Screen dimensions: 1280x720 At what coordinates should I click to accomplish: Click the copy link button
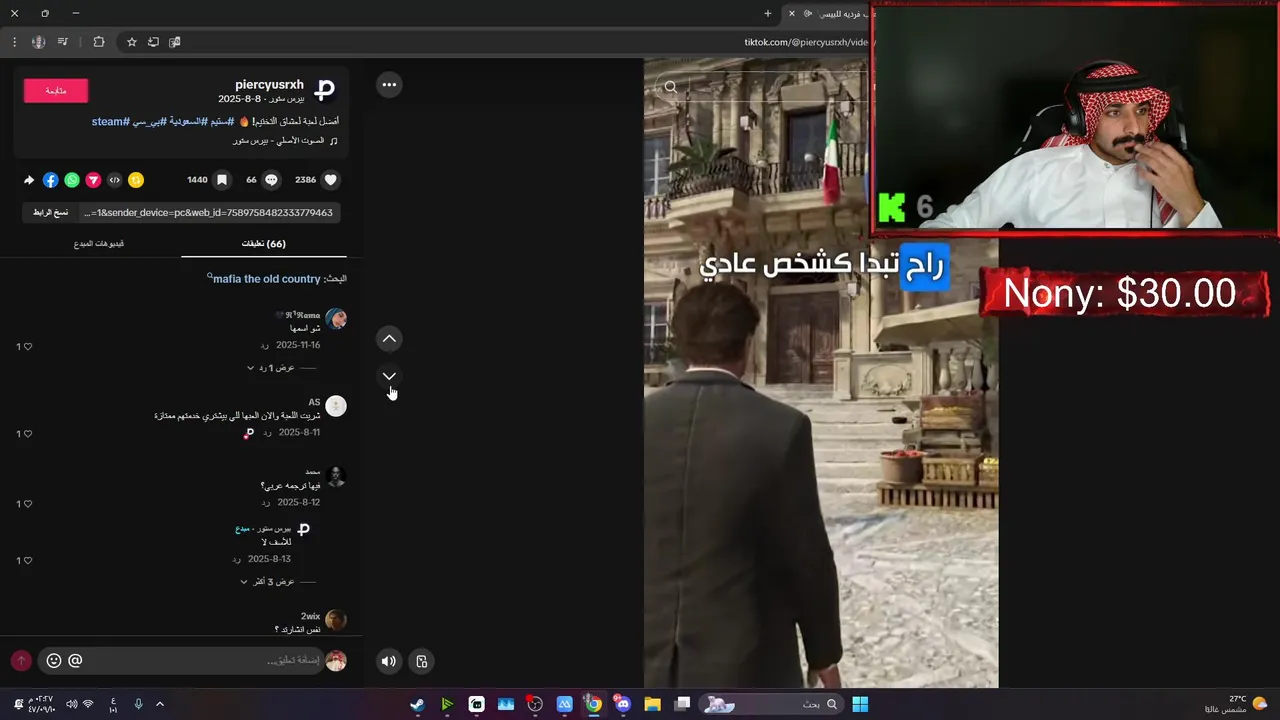(x=50, y=212)
